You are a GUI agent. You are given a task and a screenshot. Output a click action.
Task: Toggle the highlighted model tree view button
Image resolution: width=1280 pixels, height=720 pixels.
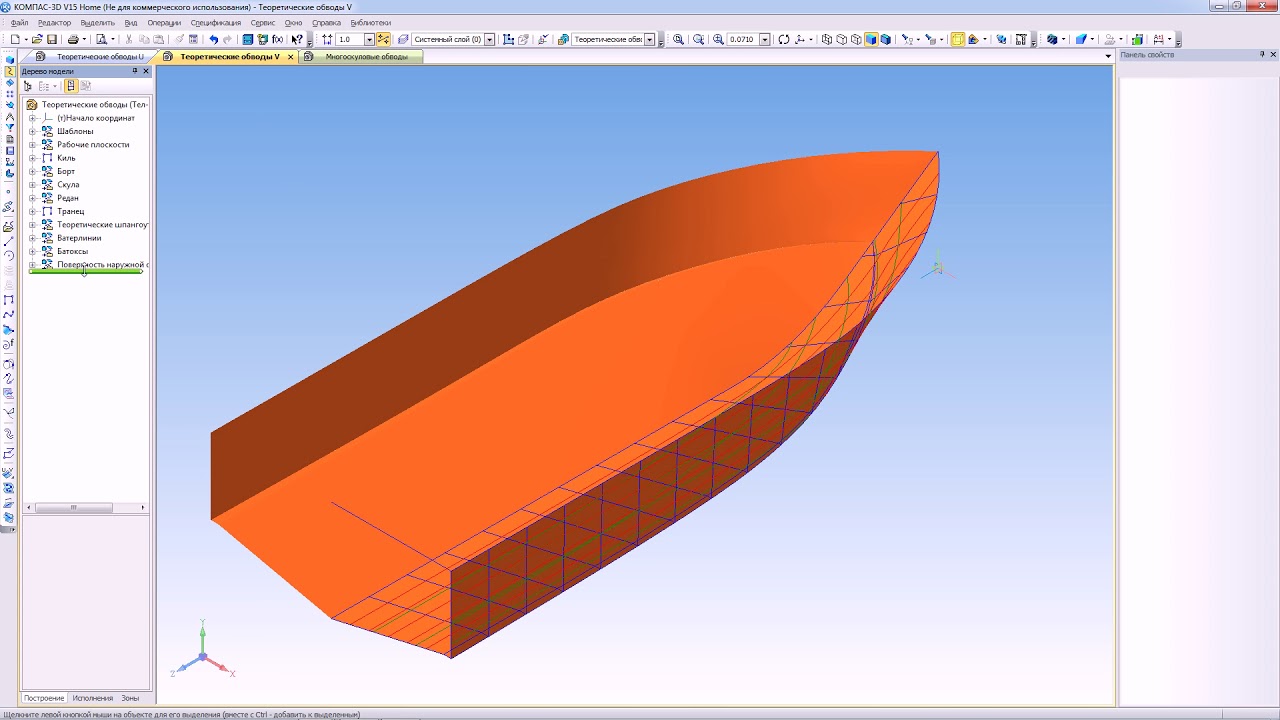(71, 86)
